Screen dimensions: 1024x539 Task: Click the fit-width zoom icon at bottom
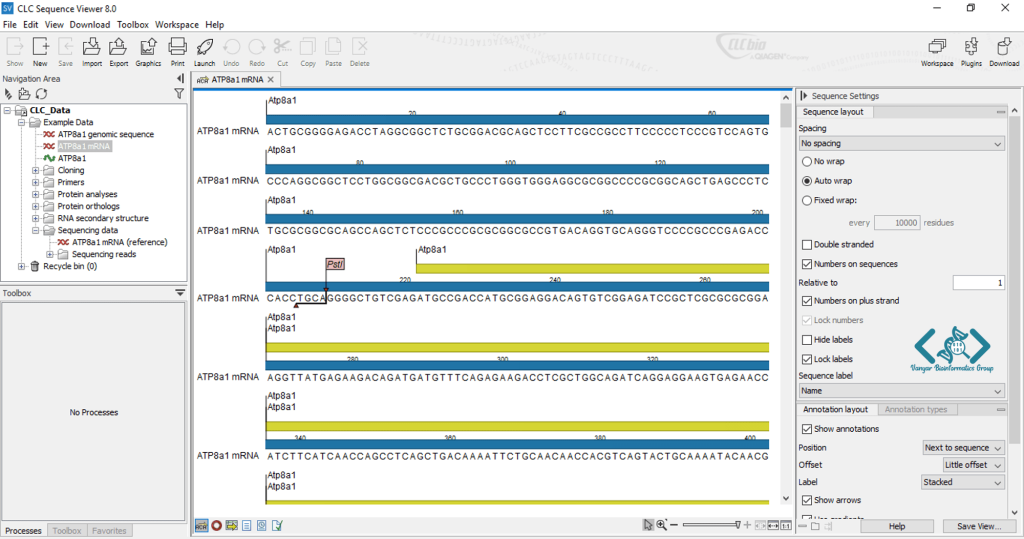pyautogui.click(x=773, y=525)
